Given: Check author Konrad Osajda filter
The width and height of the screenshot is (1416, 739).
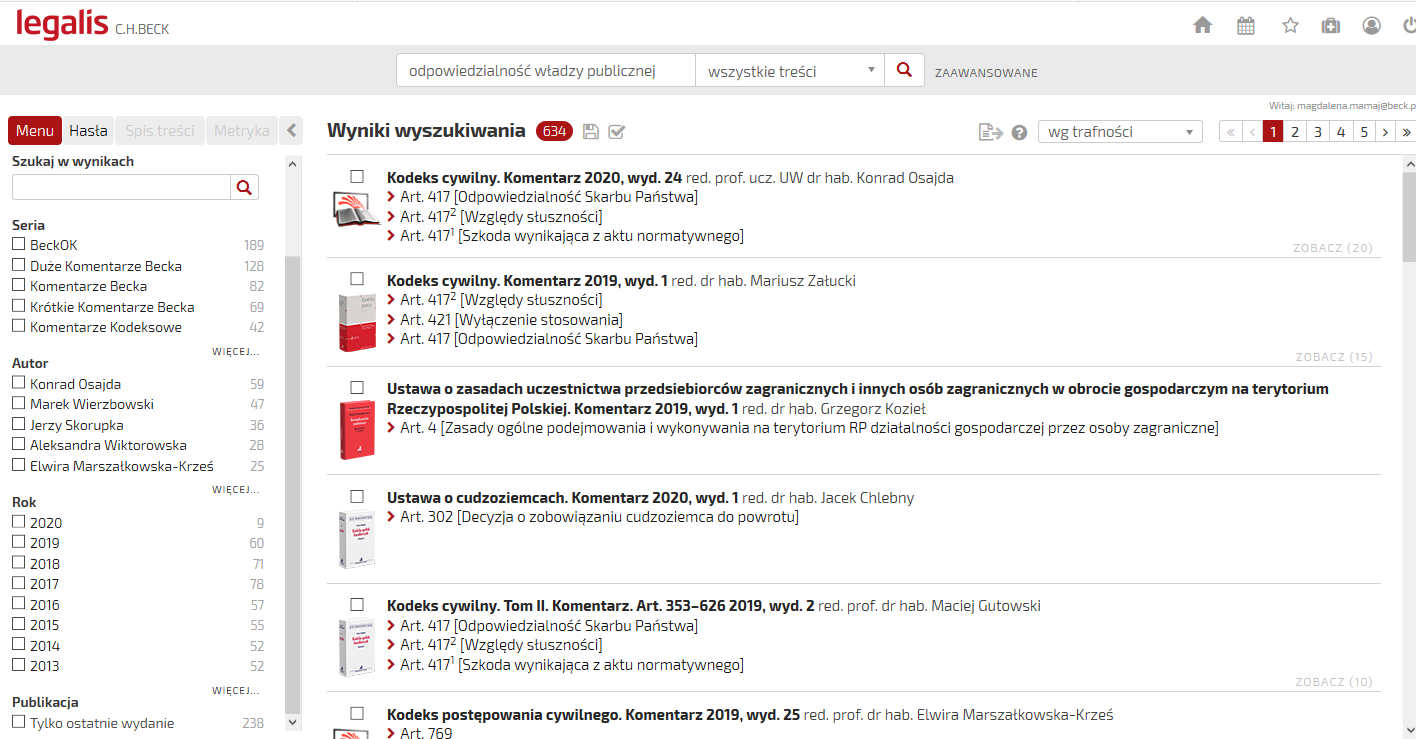Looking at the screenshot, I should coord(18,383).
